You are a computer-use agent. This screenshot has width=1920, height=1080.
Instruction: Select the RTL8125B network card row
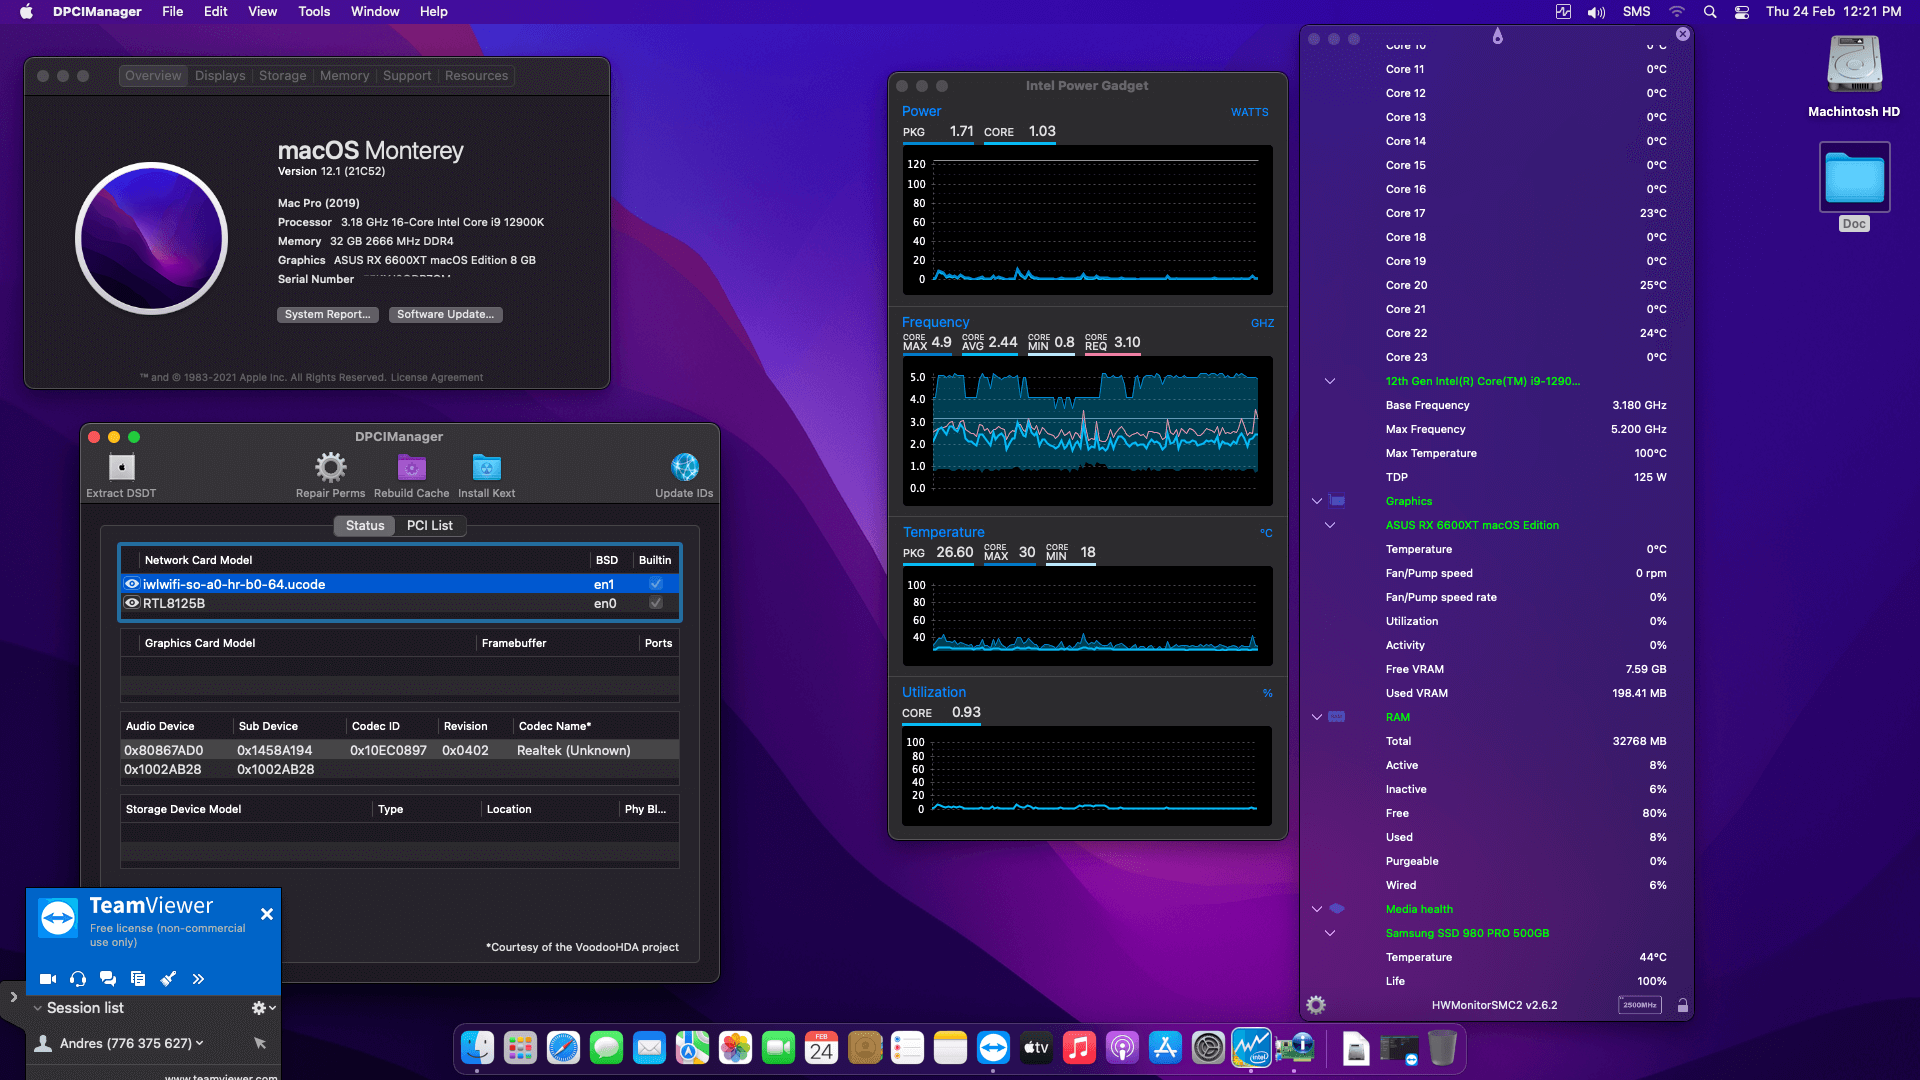[x=400, y=603]
